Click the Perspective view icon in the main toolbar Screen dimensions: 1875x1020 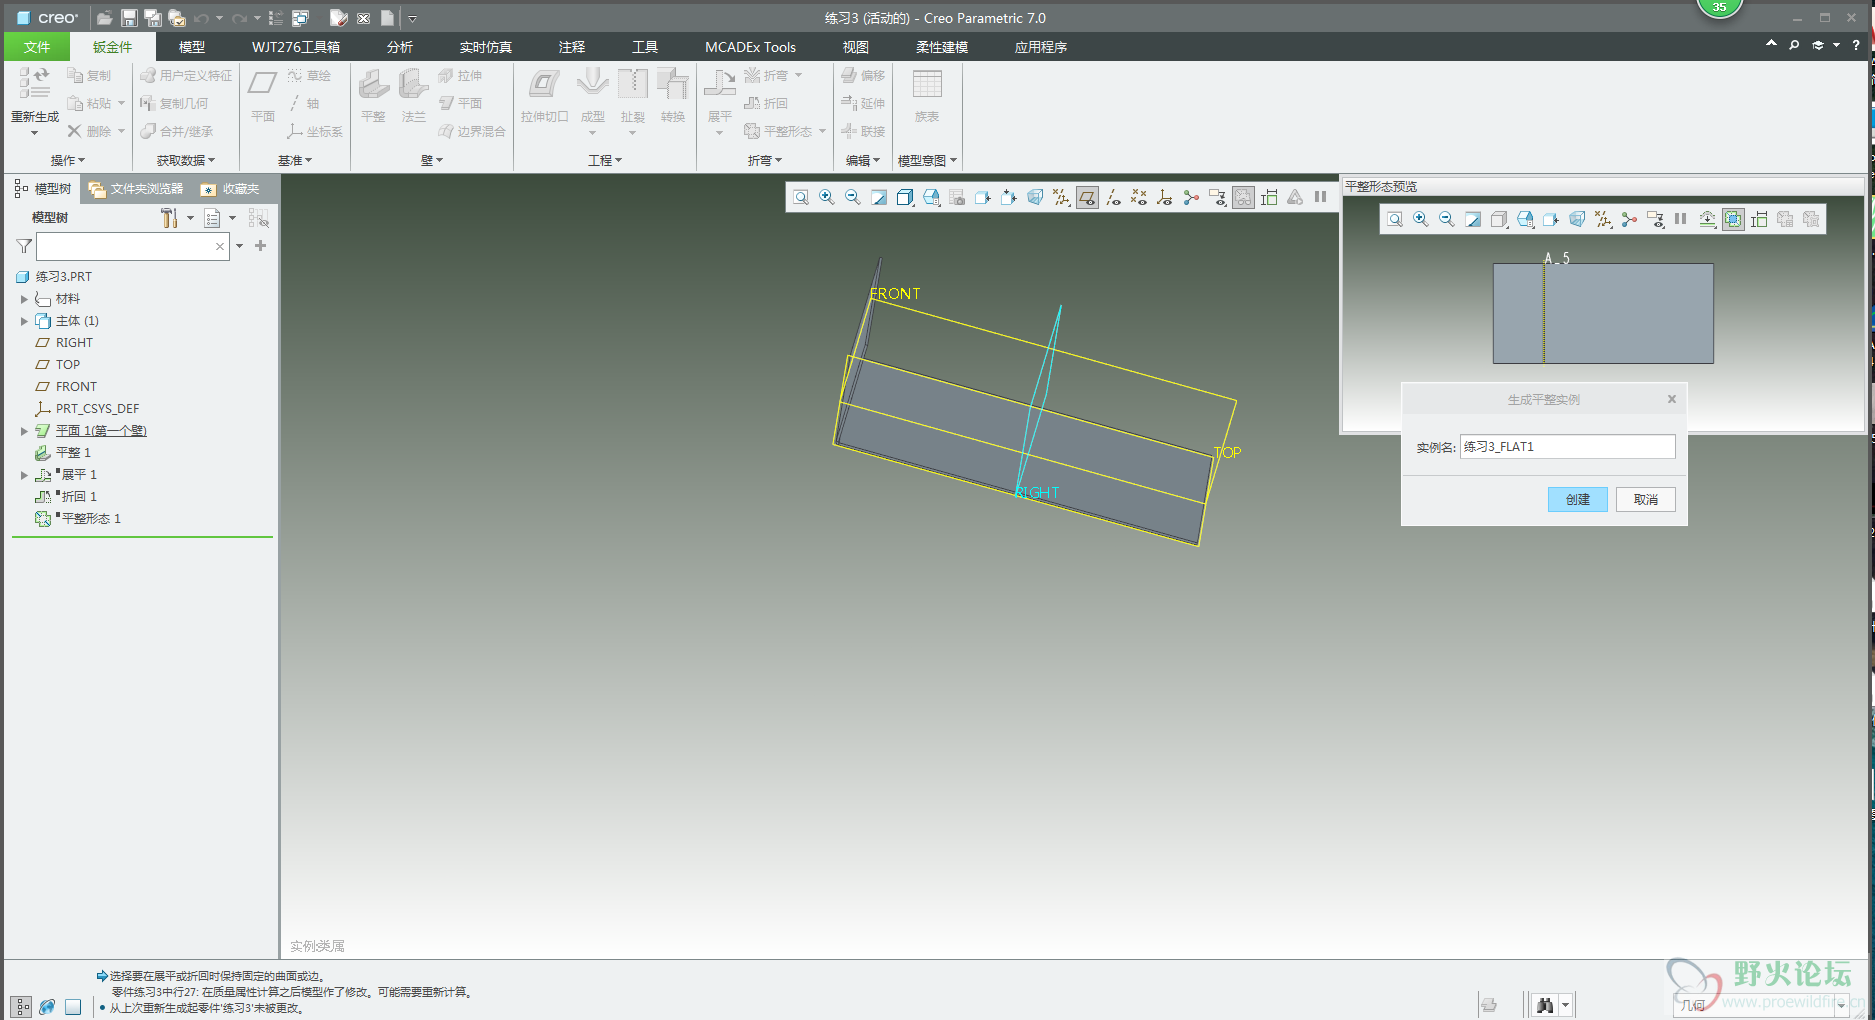pos(1035,198)
